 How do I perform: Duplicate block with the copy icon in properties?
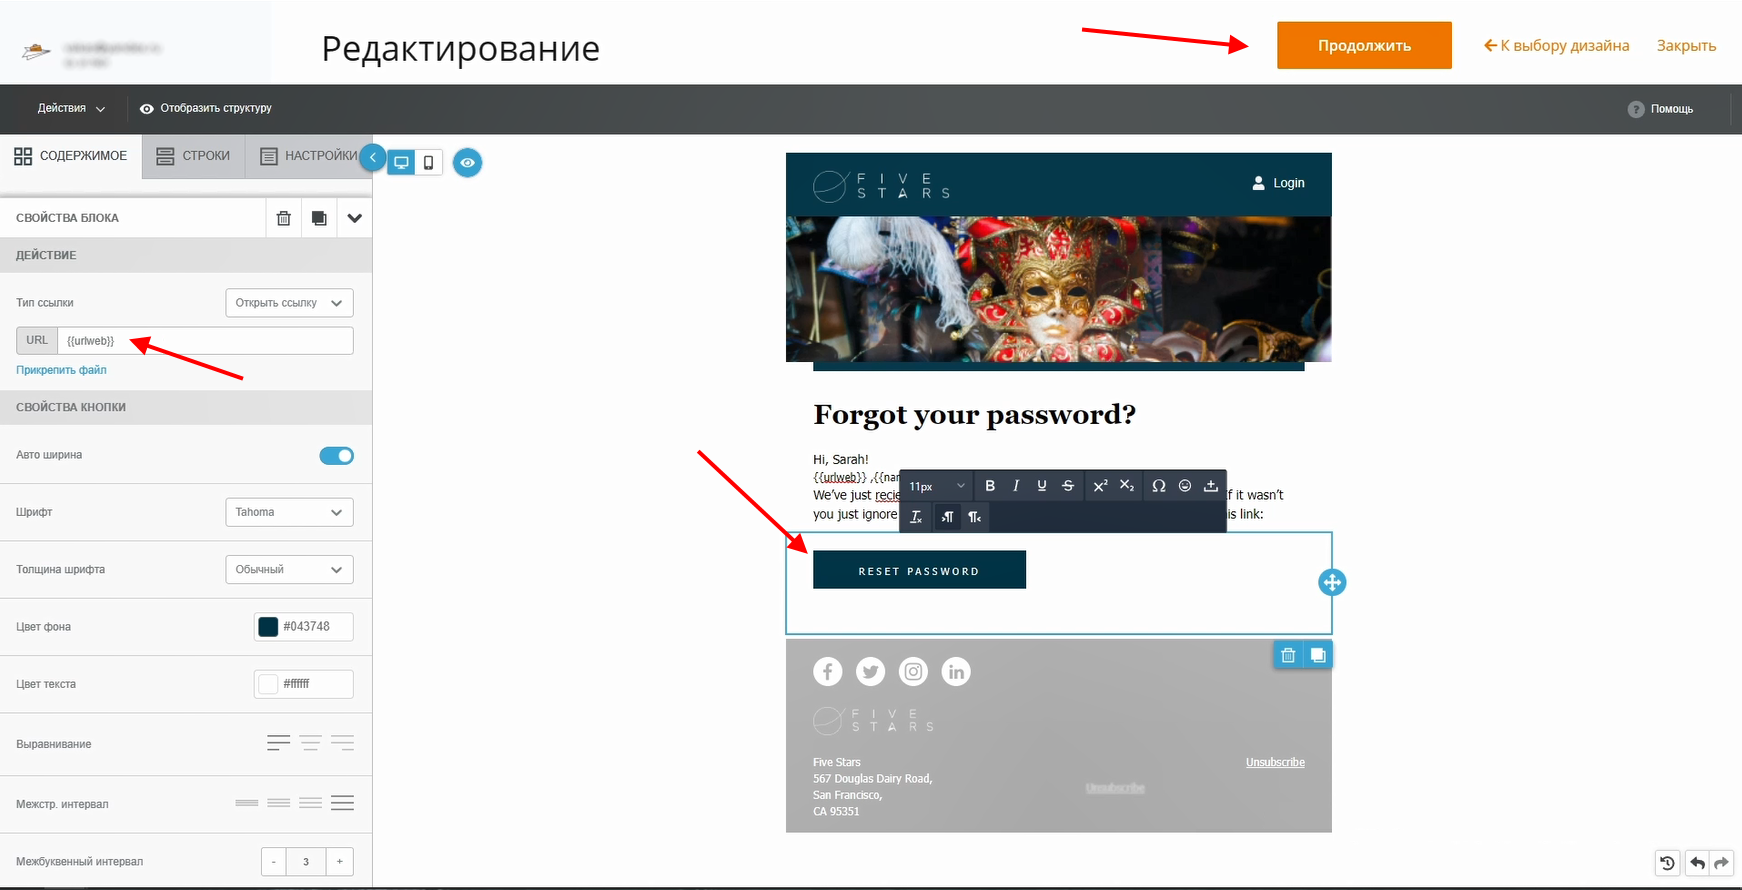[x=319, y=218]
